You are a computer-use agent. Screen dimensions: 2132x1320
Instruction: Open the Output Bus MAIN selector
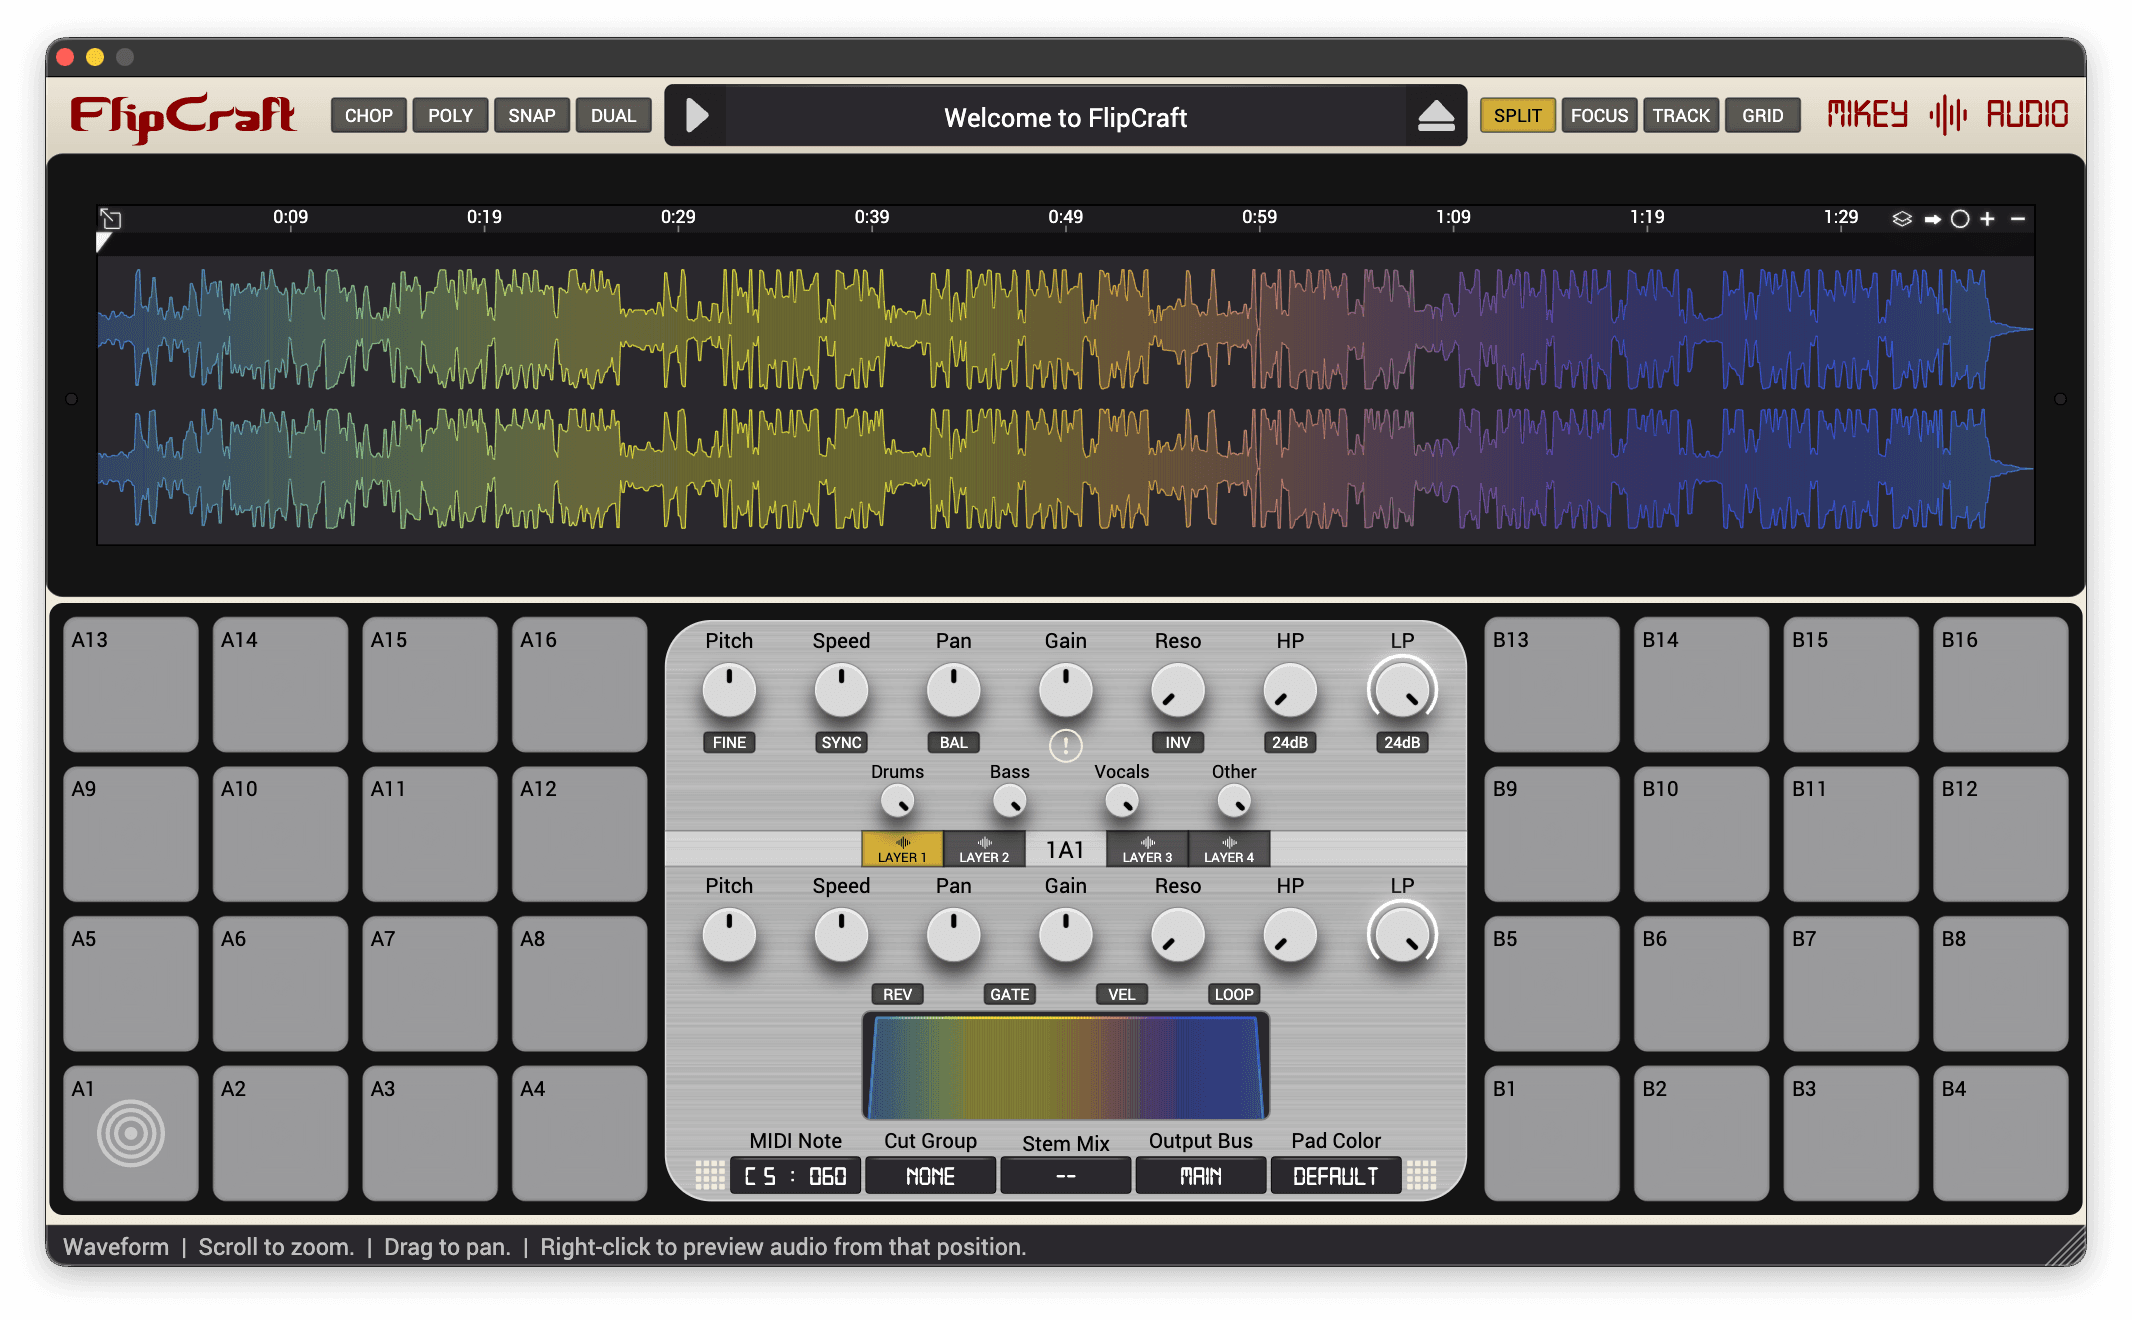(x=1200, y=1176)
